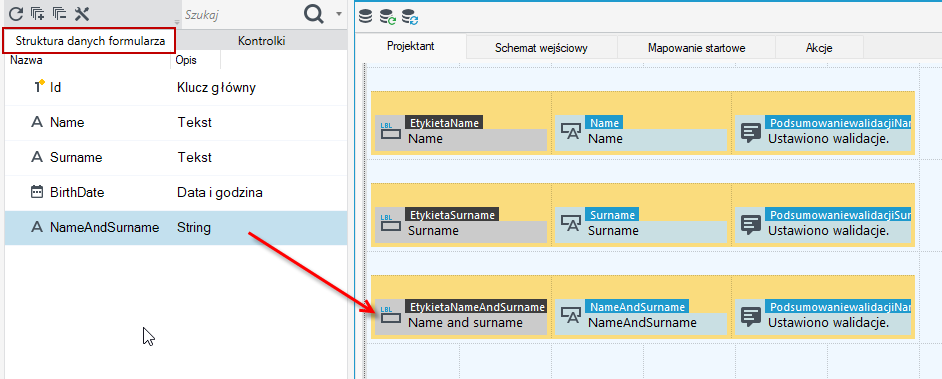
Task: Click the 'String' description cell
Action: pos(193,228)
